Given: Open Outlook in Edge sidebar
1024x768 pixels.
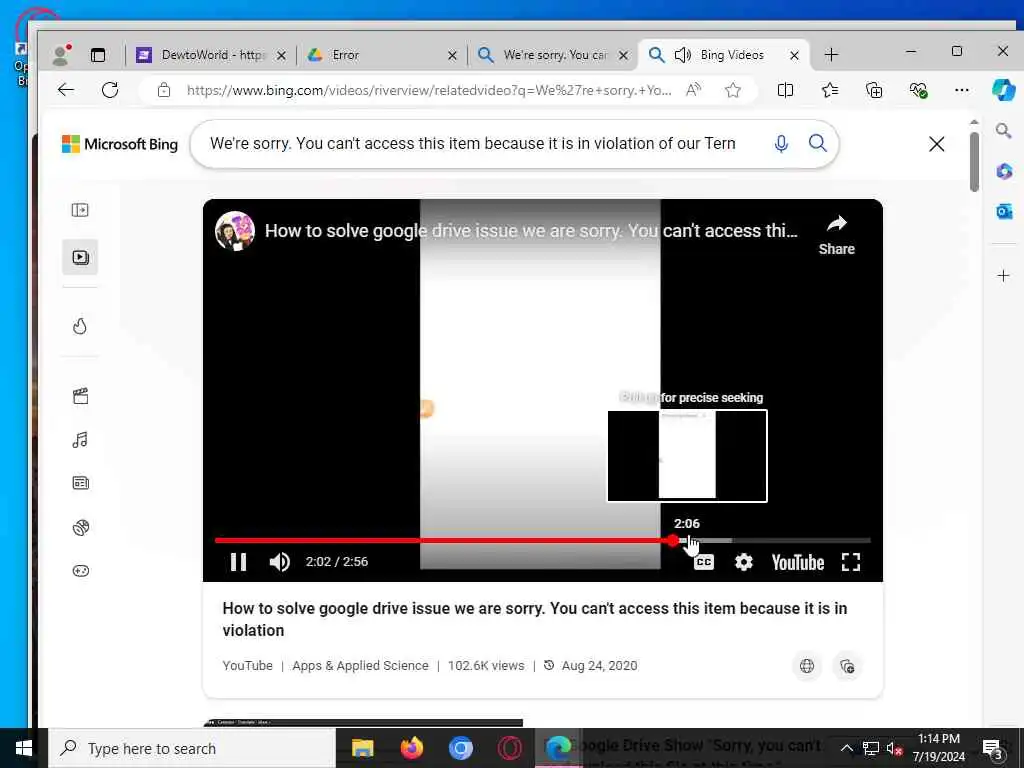Looking at the screenshot, I should click(1004, 211).
